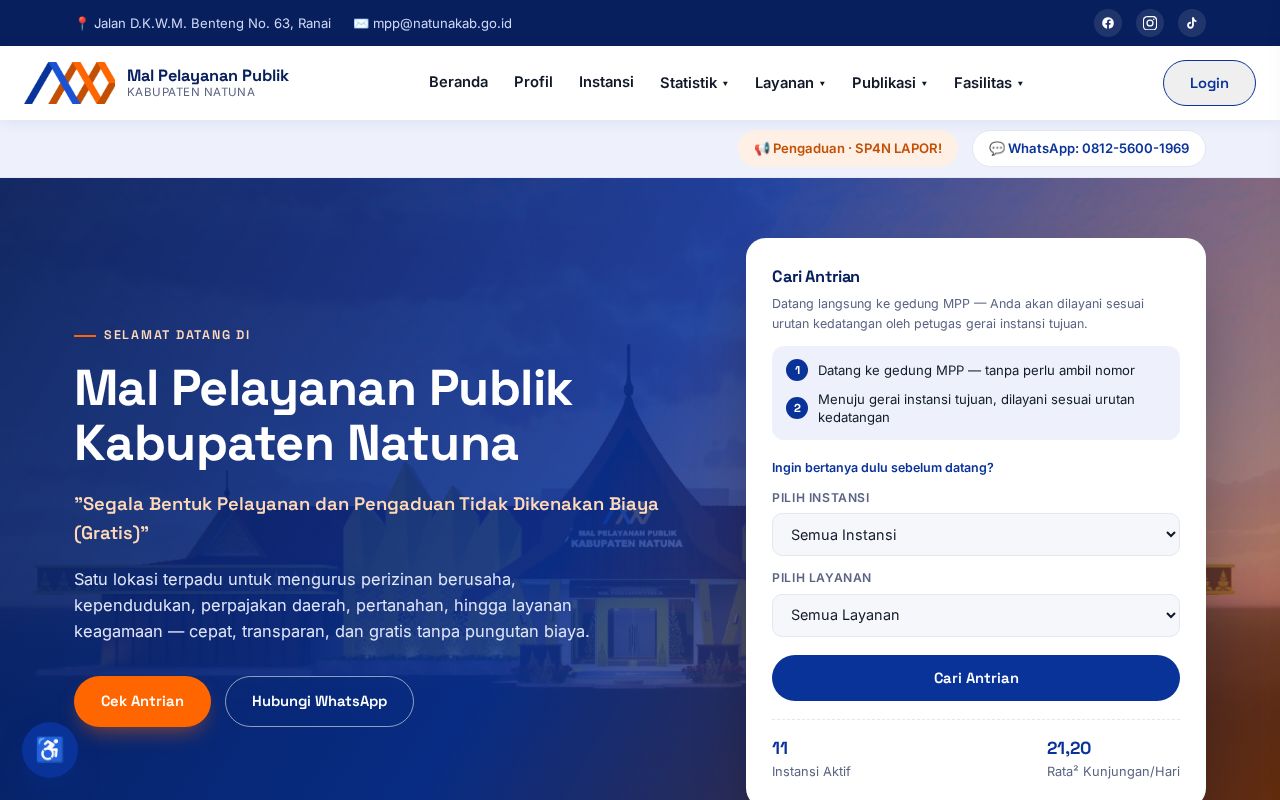
Task: Open the Pilih Instansi dropdown
Action: (976, 535)
